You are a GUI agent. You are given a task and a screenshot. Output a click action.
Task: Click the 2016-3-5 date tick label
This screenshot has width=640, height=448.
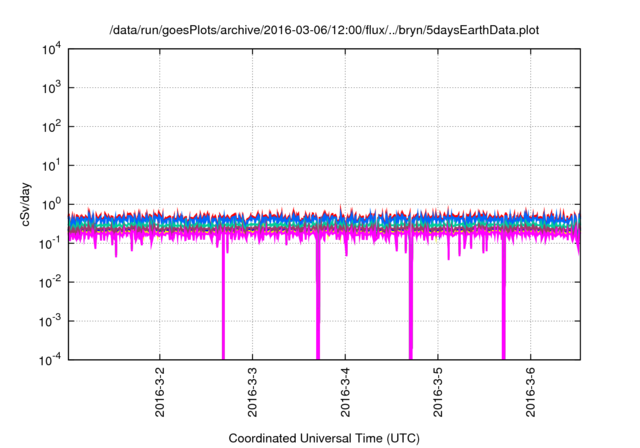(x=438, y=392)
